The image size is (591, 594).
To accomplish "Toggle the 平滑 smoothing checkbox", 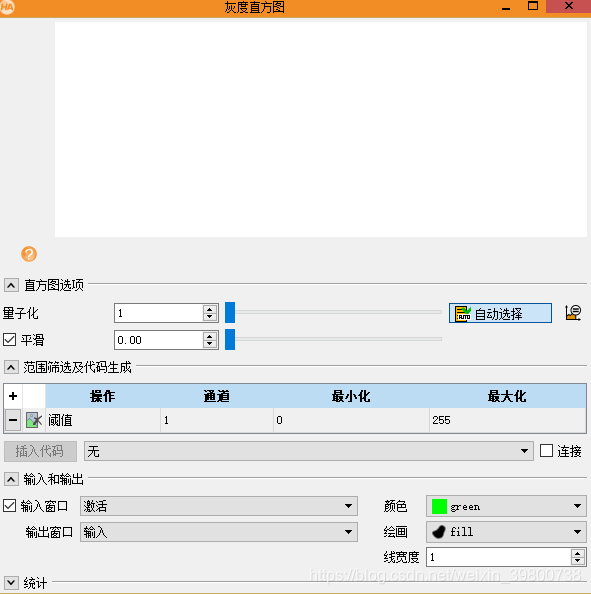I will [9, 339].
